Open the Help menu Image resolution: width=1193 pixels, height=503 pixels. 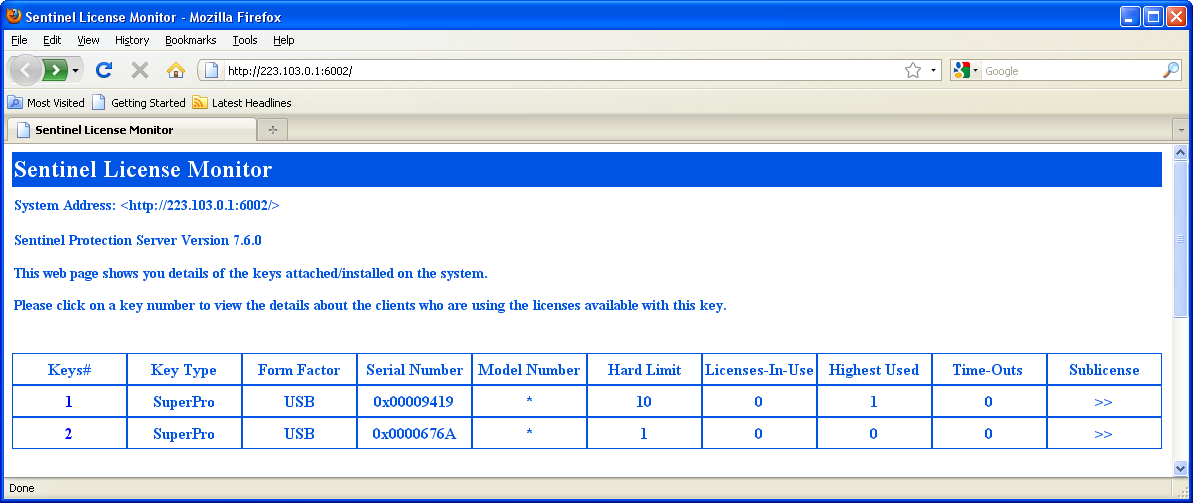pos(284,40)
